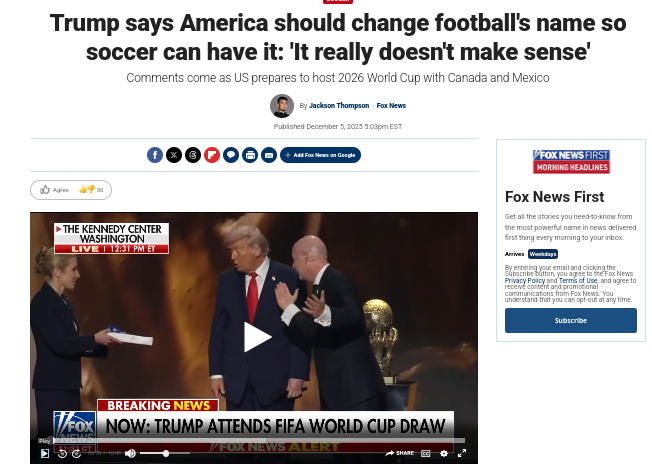Viewport: 652px width, 464px height.
Task: Print article using printer icon
Action: click(x=250, y=155)
